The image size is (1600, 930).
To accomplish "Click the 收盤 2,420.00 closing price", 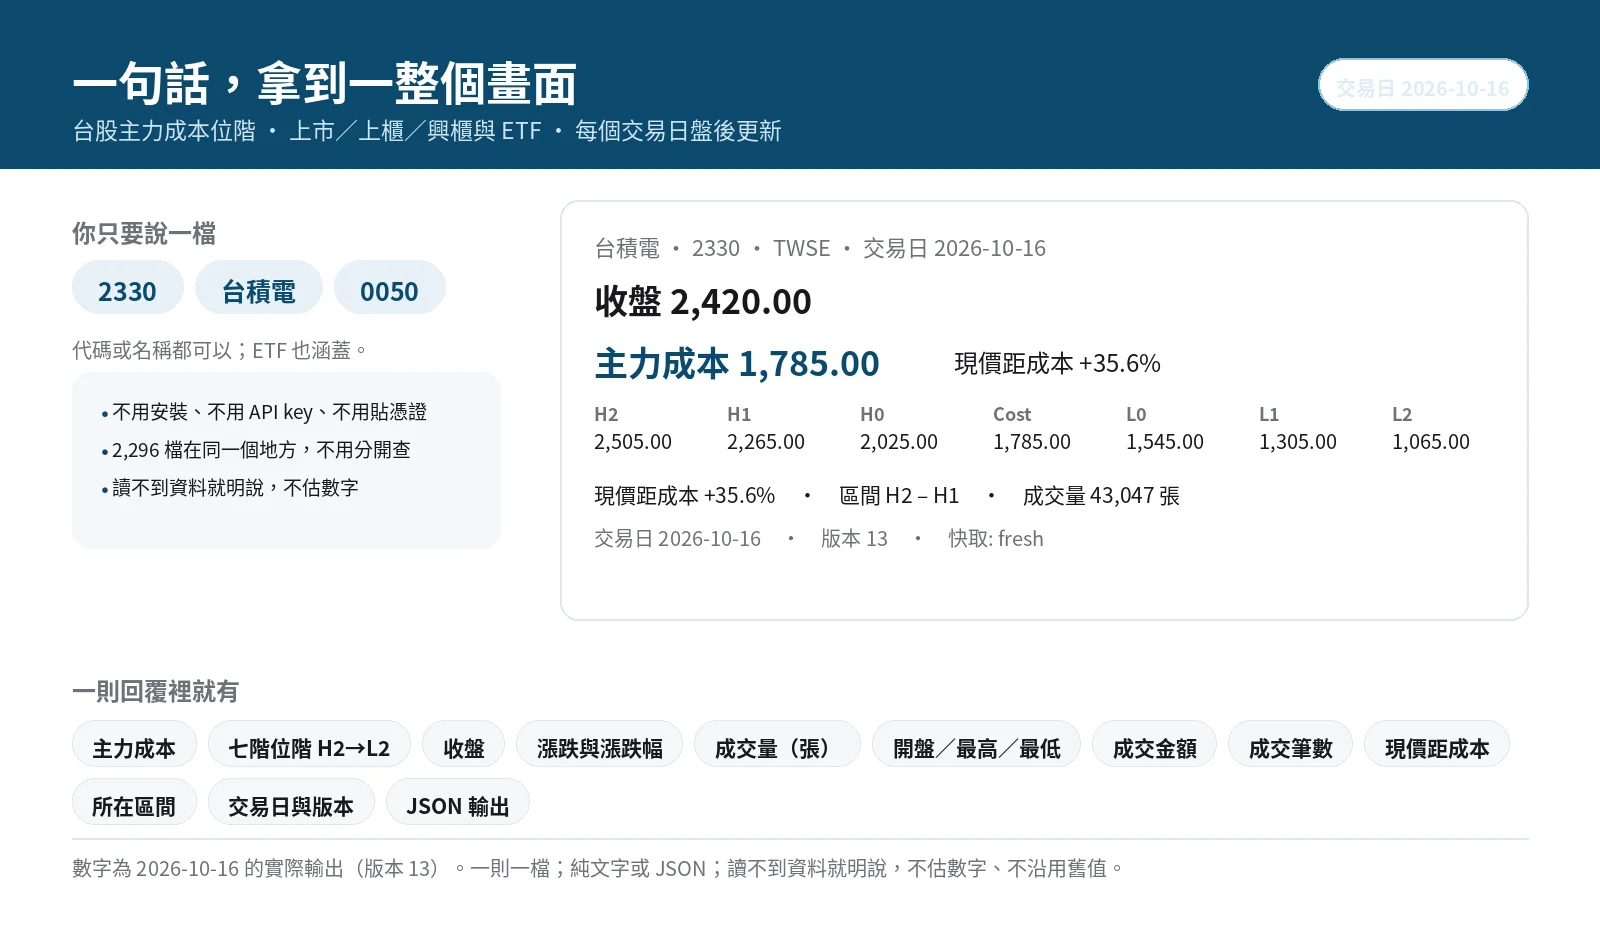I will (x=703, y=301).
